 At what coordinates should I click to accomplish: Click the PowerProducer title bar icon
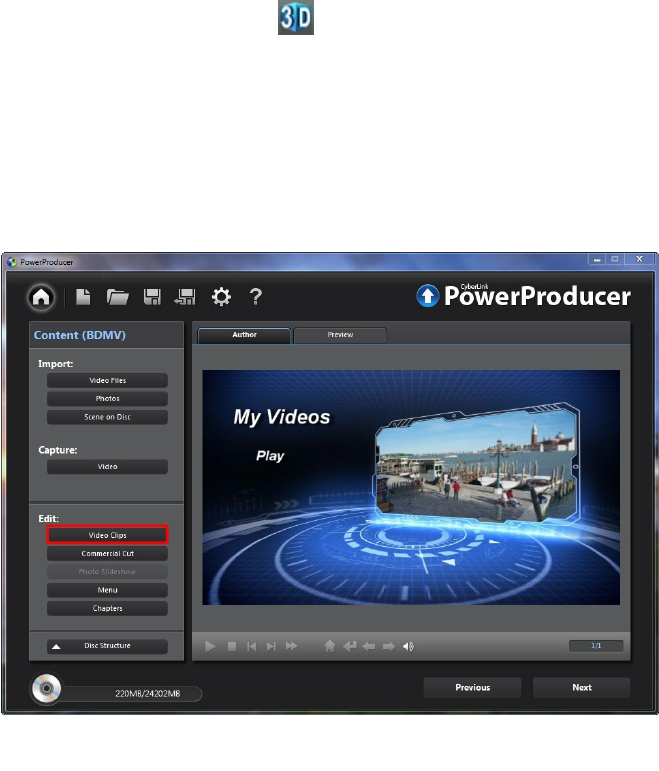pos(12,262)
